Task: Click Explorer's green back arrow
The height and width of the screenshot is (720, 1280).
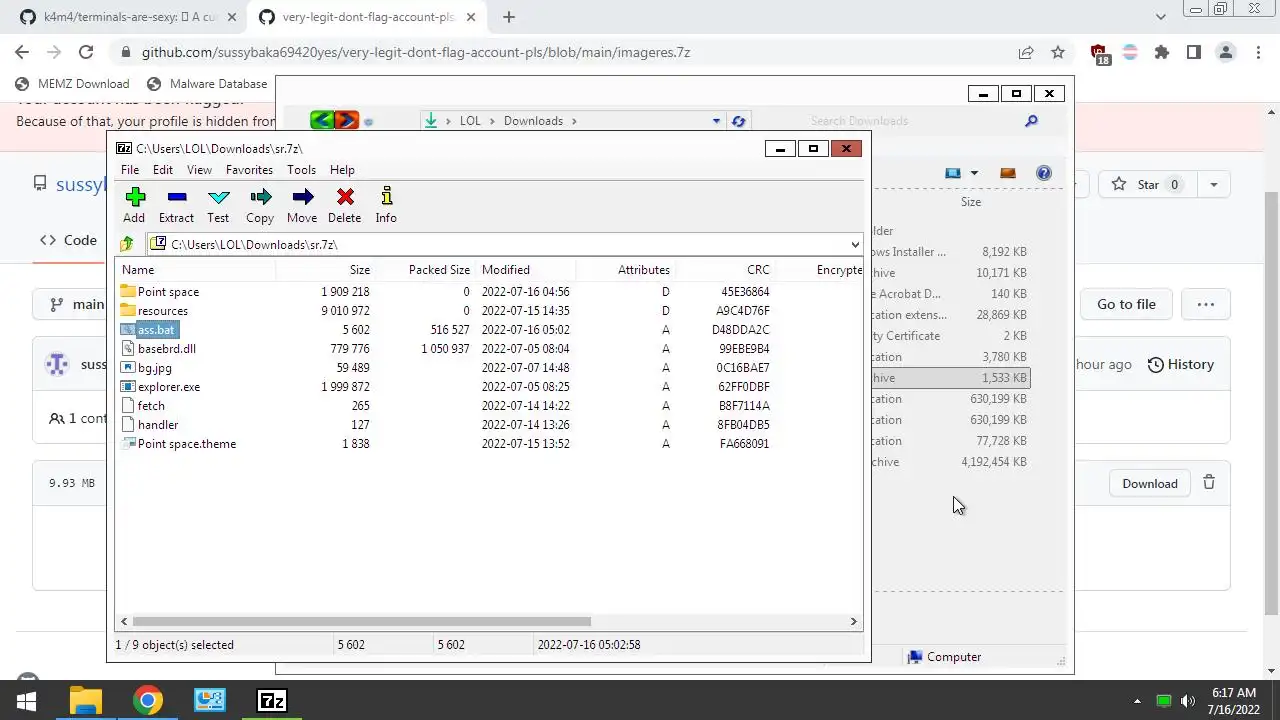Action: tap(322, 121)
